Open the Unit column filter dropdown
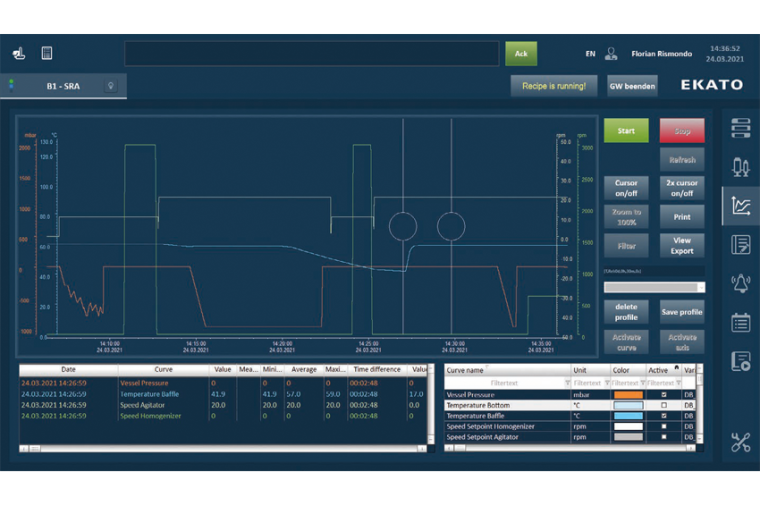 click(x=605, y=382)
